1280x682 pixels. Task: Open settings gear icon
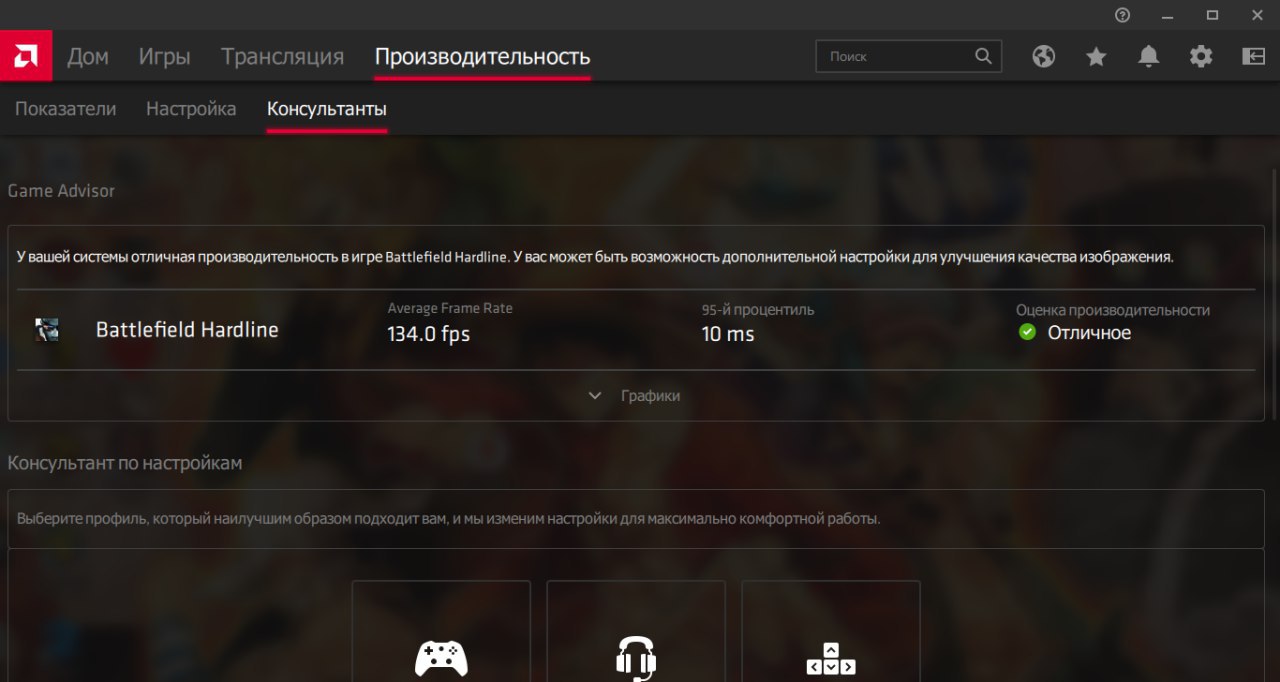click(1201, 56)
